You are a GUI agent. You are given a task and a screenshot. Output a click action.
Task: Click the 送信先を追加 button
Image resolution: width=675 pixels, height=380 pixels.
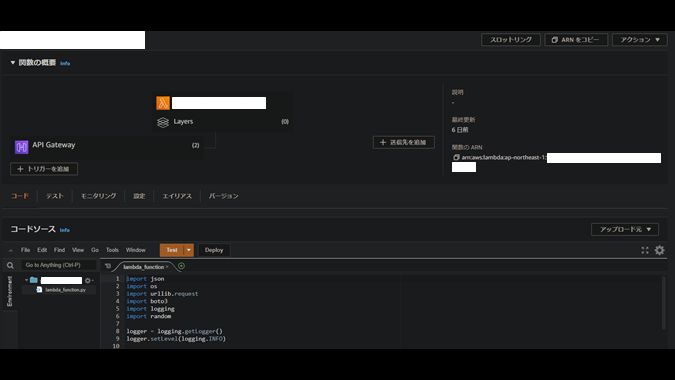[x=403, y=142]
